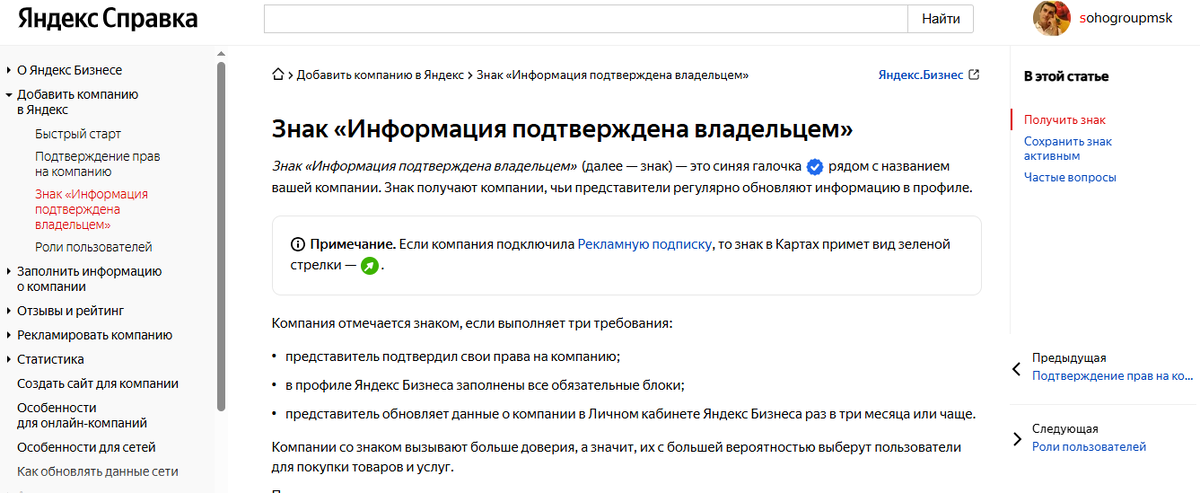Go to next article Роли пользователей

pyautogui.click(x=1089, y=447)
